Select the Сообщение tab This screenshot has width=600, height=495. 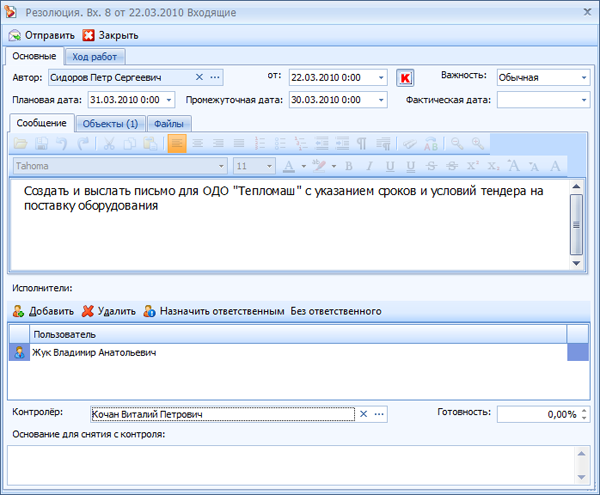pyautogui.click(x=41, y=123)
